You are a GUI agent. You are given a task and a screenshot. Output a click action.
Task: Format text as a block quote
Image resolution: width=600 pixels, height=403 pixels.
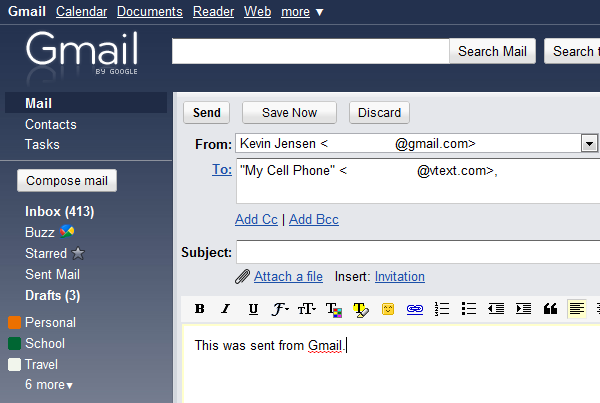click(x=550, y=308)
